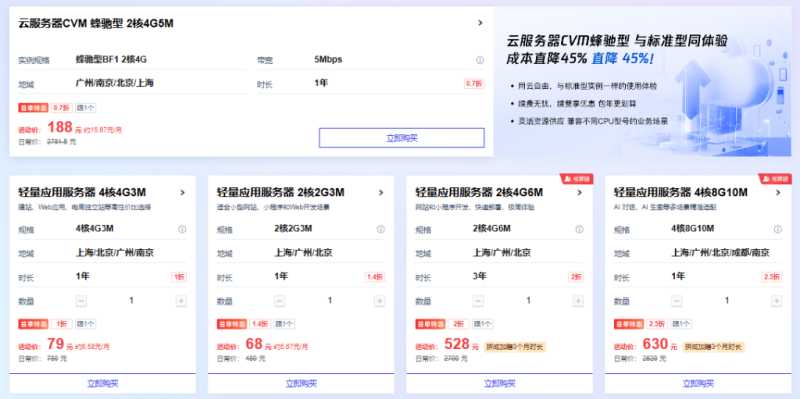Decrease quantity in the 4核8G10M card
This screenshot has height=399, width=800.
(x=677, y=301)
